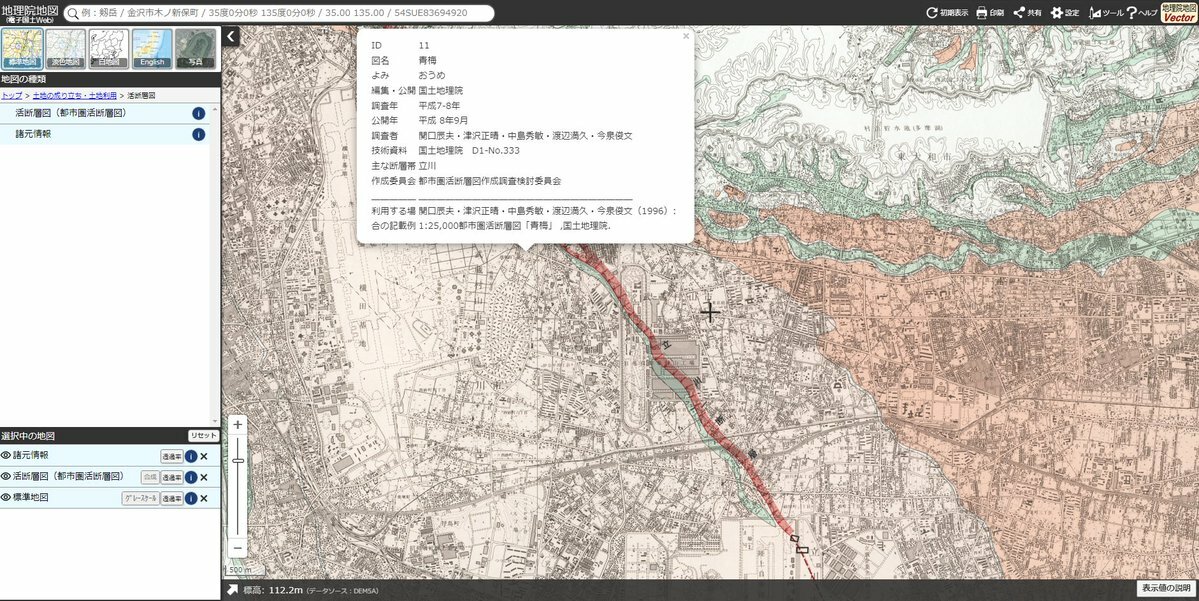The image size is (1199, 601).
Task: Remove 標準地図 layer with X
Action: pyautogui.click(x=204, y=499)
